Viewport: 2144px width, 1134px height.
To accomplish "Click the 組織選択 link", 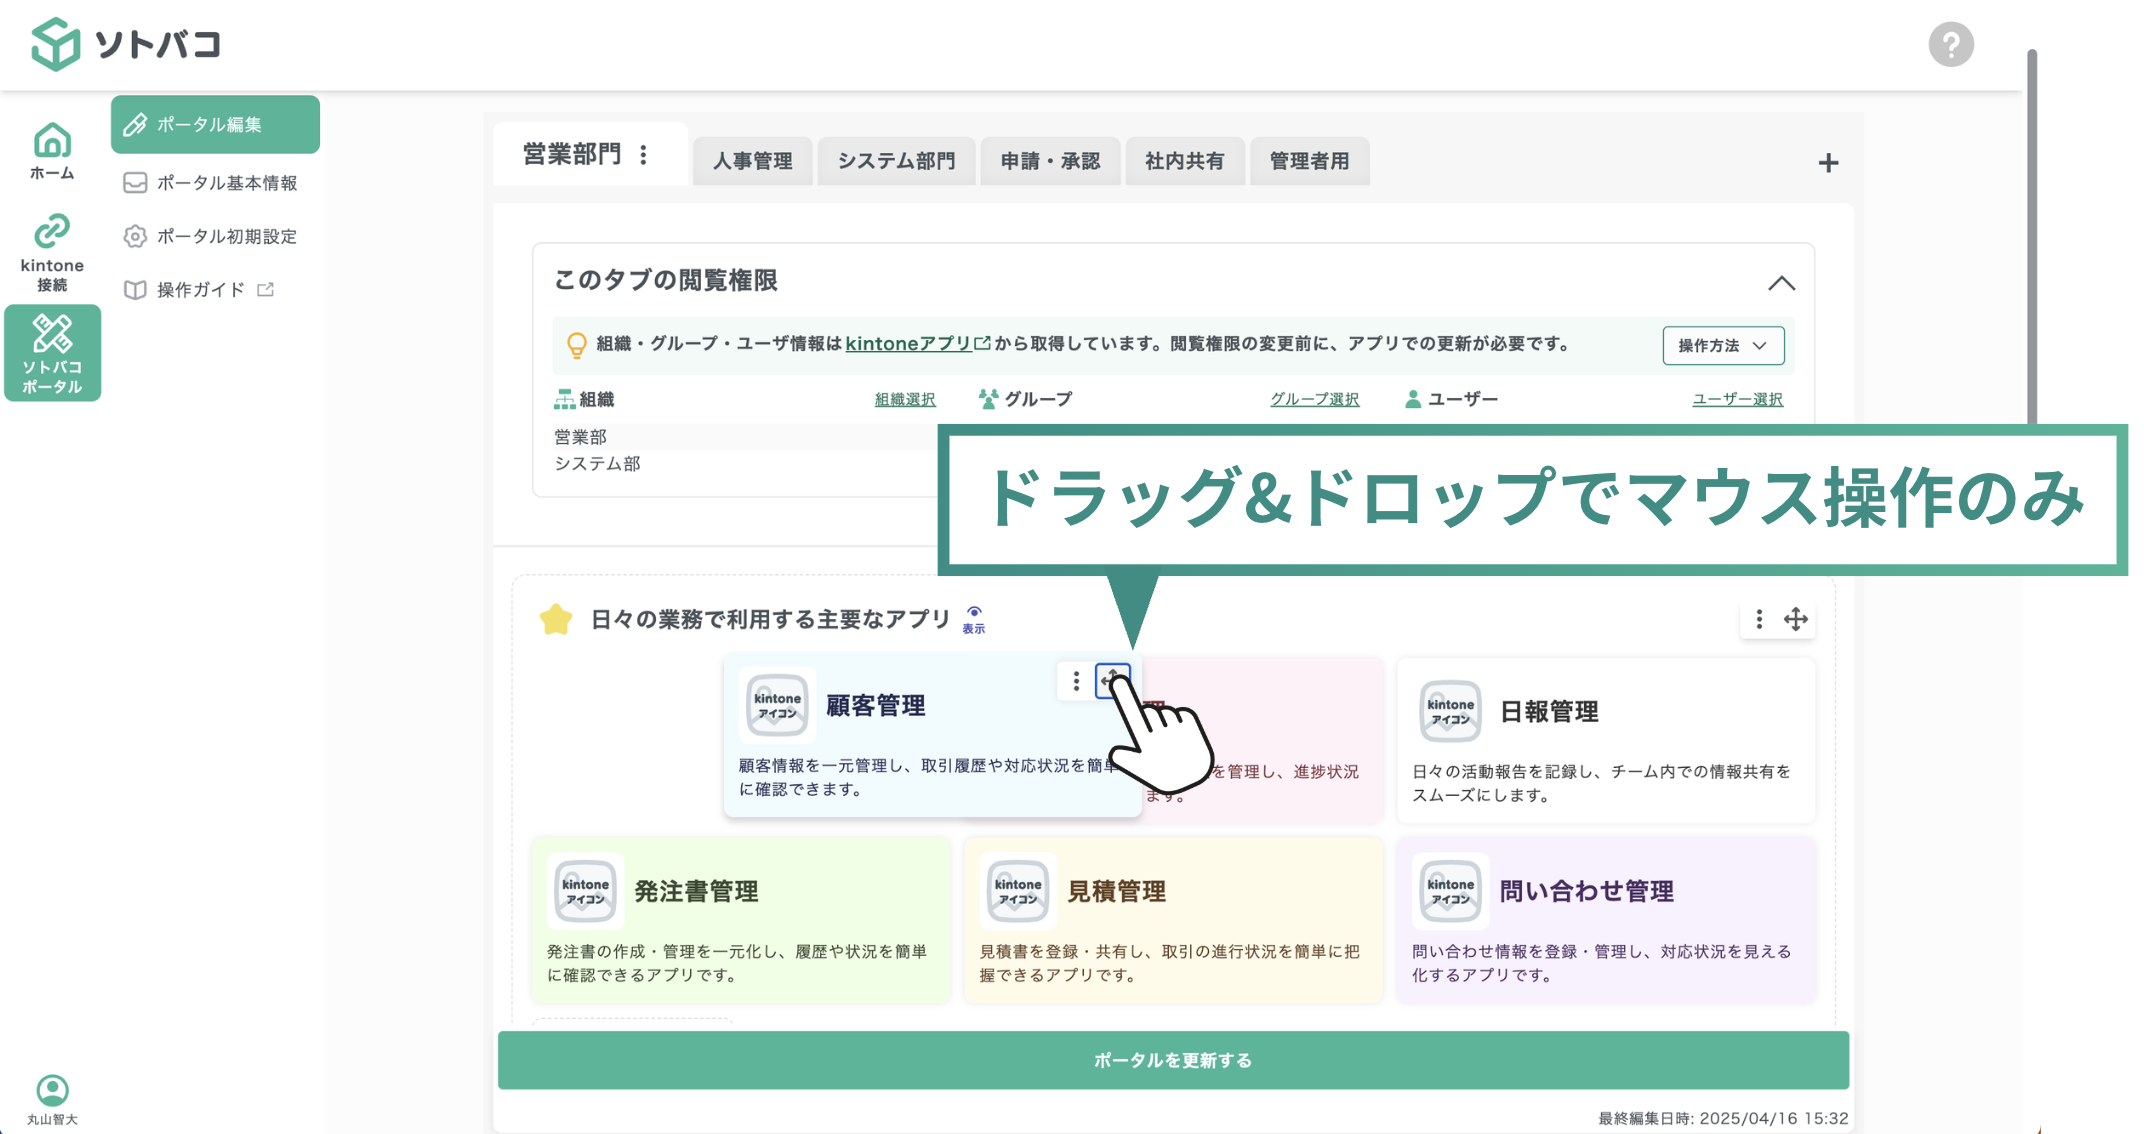I will (903, 398).
